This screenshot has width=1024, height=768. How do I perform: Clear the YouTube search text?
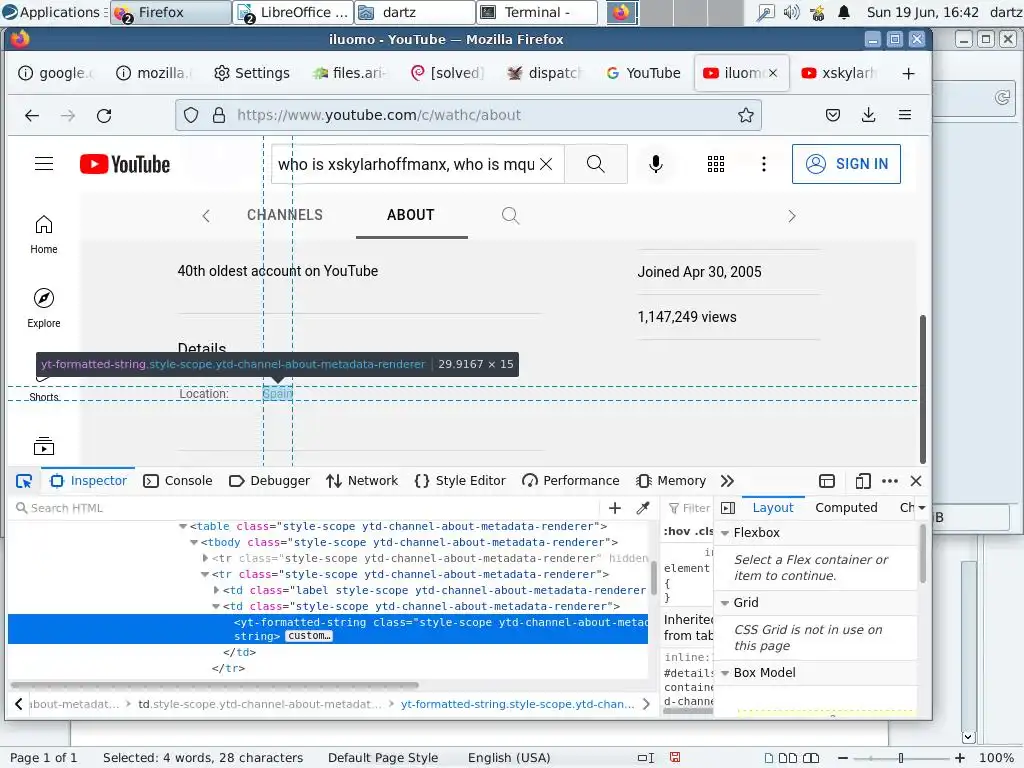pyautogui.click(x=546, y=164)
